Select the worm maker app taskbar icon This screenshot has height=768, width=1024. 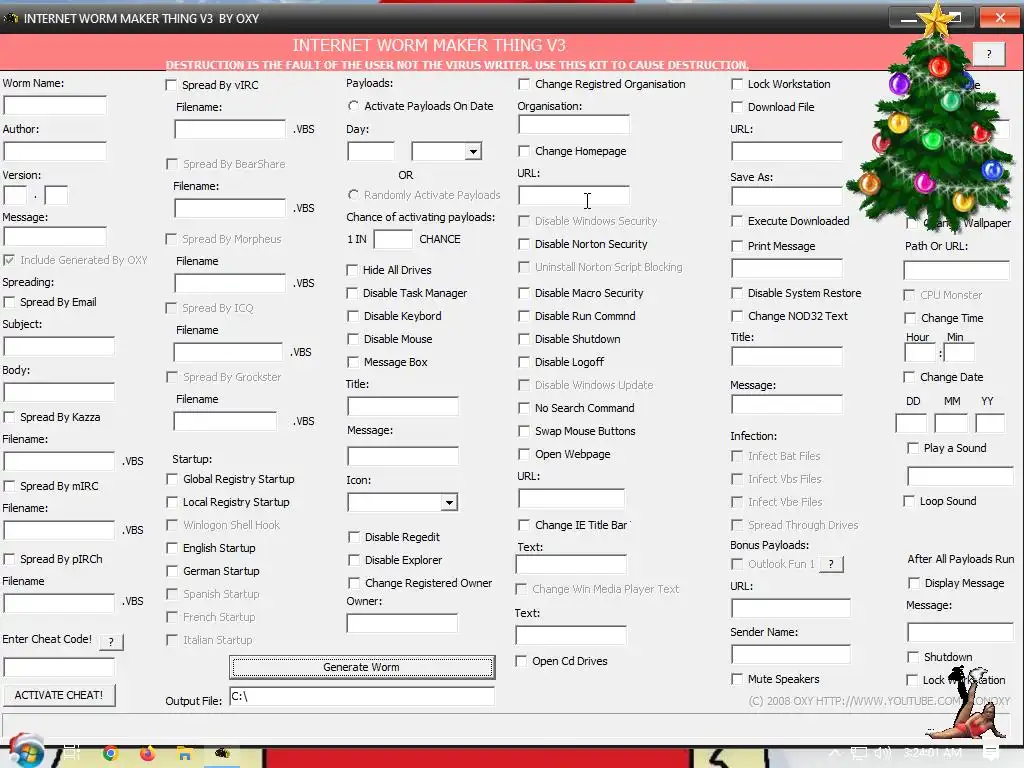point(222,753)
